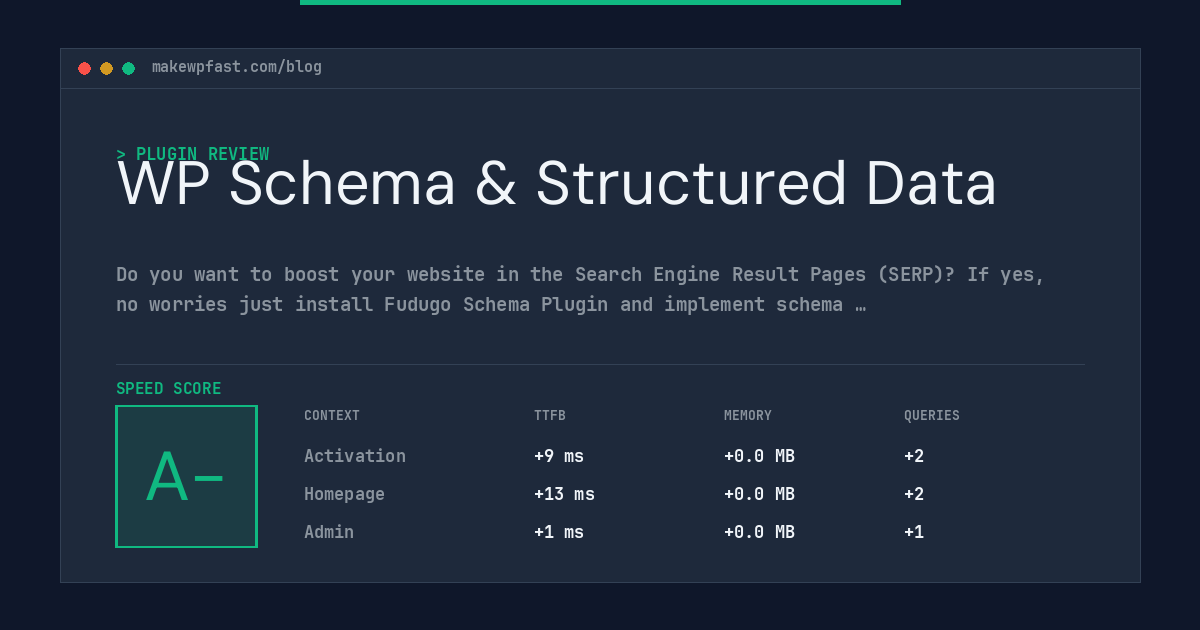Image resolution: width=1200 pixels, height=630 pixels.
Task: Click the green window dot
Action: point(128,68)
